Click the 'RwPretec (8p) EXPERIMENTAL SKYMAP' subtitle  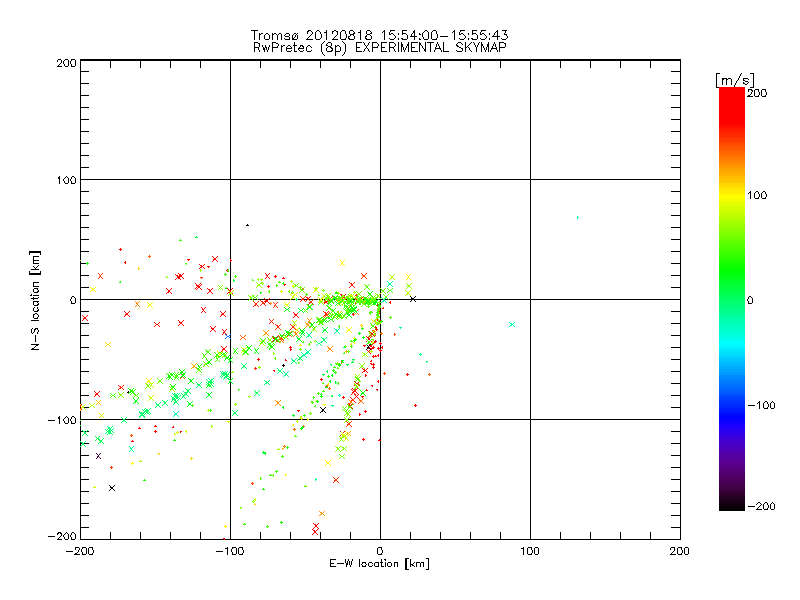pos(379,47)
